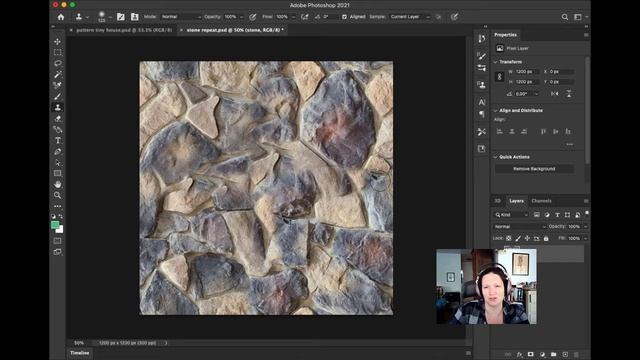Select the Zoom tool

[58, 195]
